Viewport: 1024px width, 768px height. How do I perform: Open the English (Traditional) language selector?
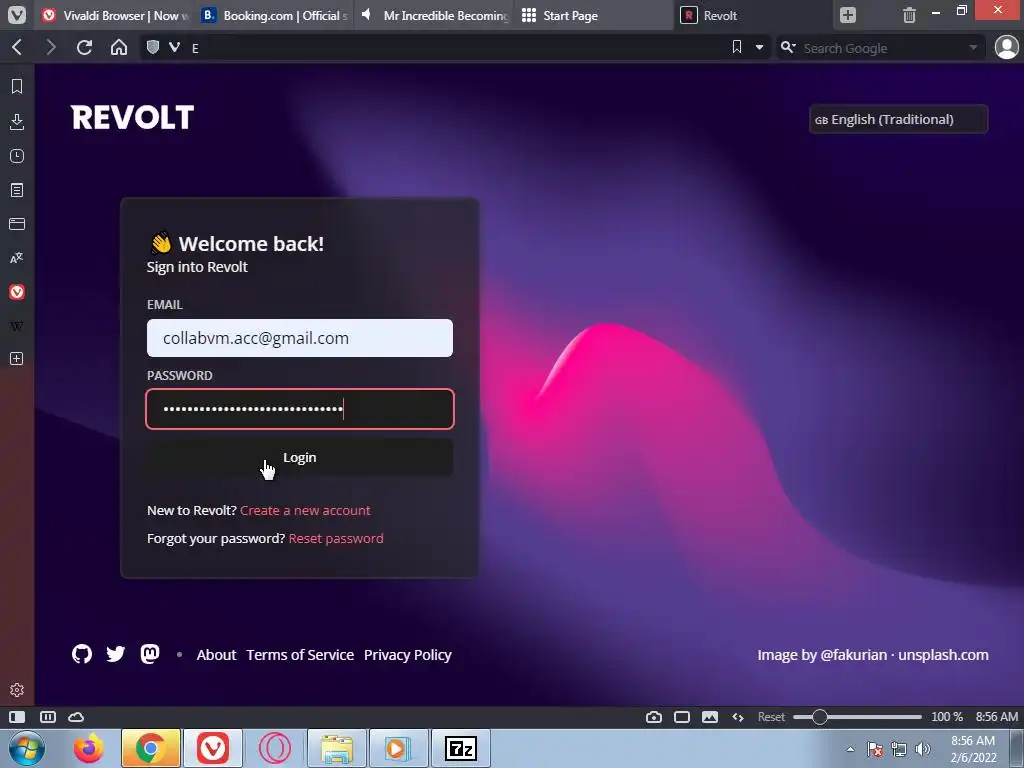[x=898, y=119]
